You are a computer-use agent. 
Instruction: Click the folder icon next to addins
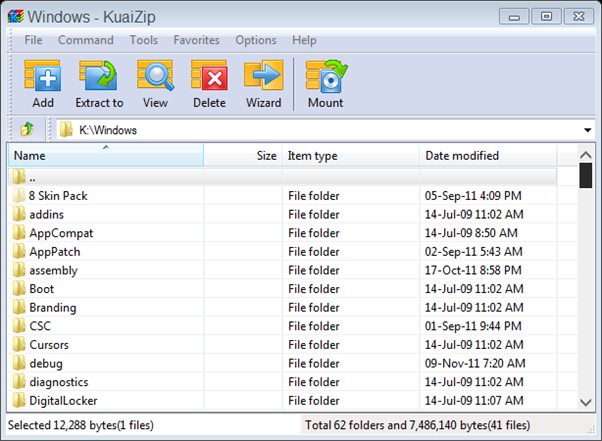[x=19, y=214]
